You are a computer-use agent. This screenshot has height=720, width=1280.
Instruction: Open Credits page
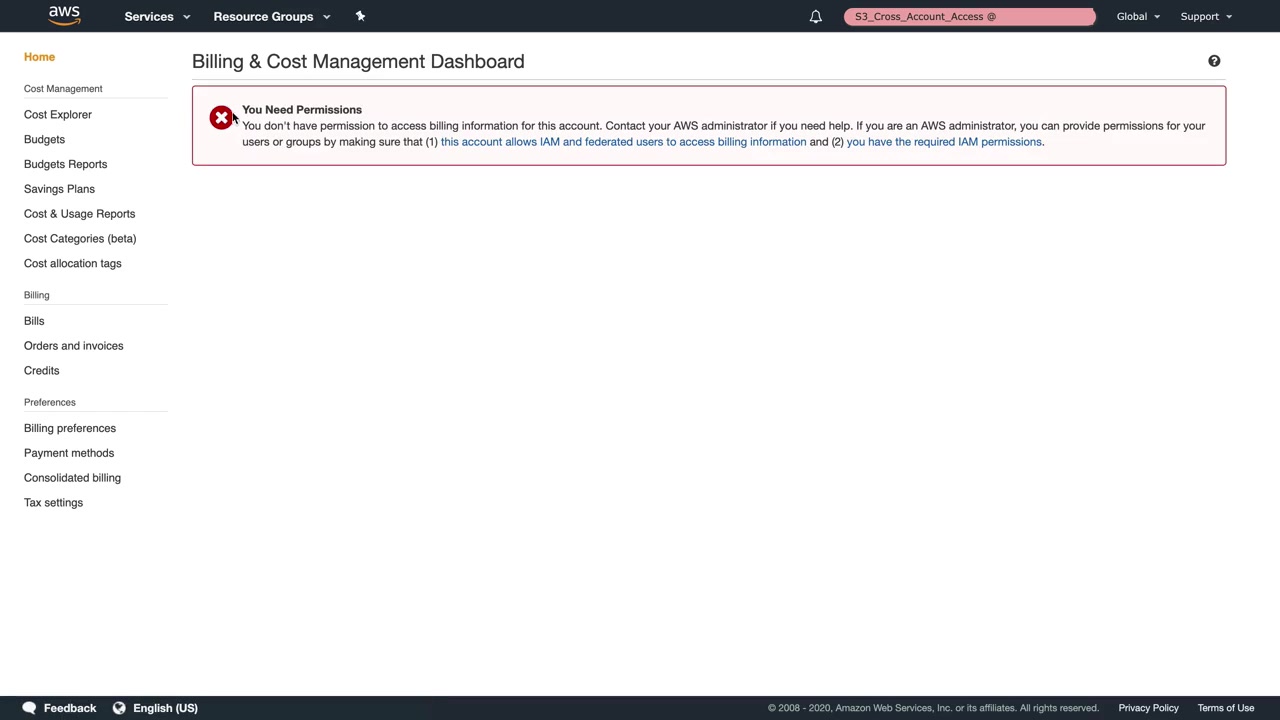41,370
